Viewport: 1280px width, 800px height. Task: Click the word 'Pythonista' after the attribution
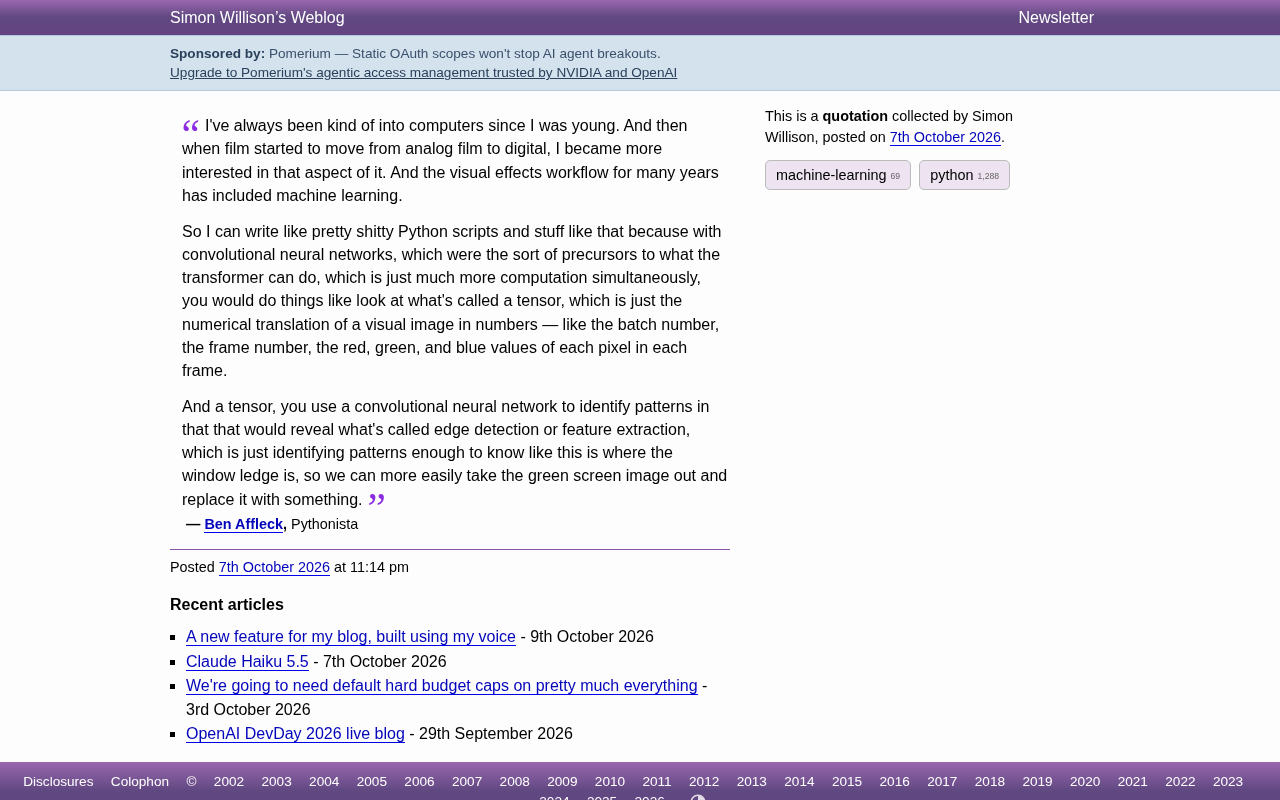324,524
